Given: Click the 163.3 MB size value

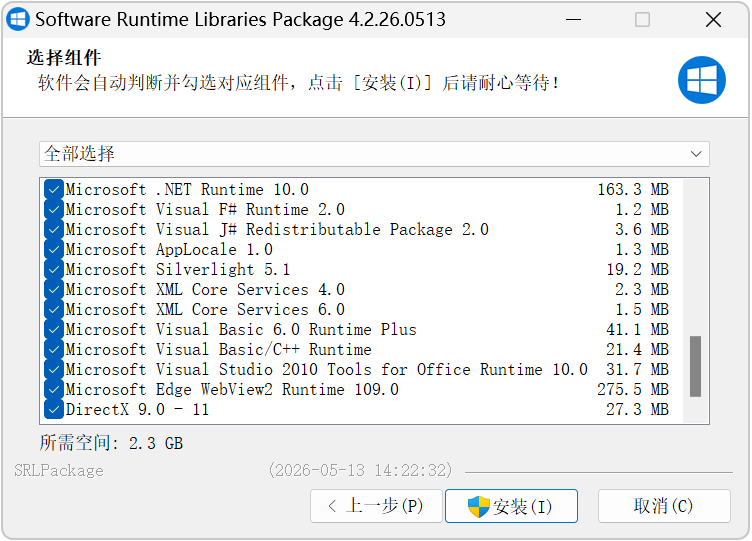Looking at the screenshot, I should pyautogui.click(x=633, y=189).
